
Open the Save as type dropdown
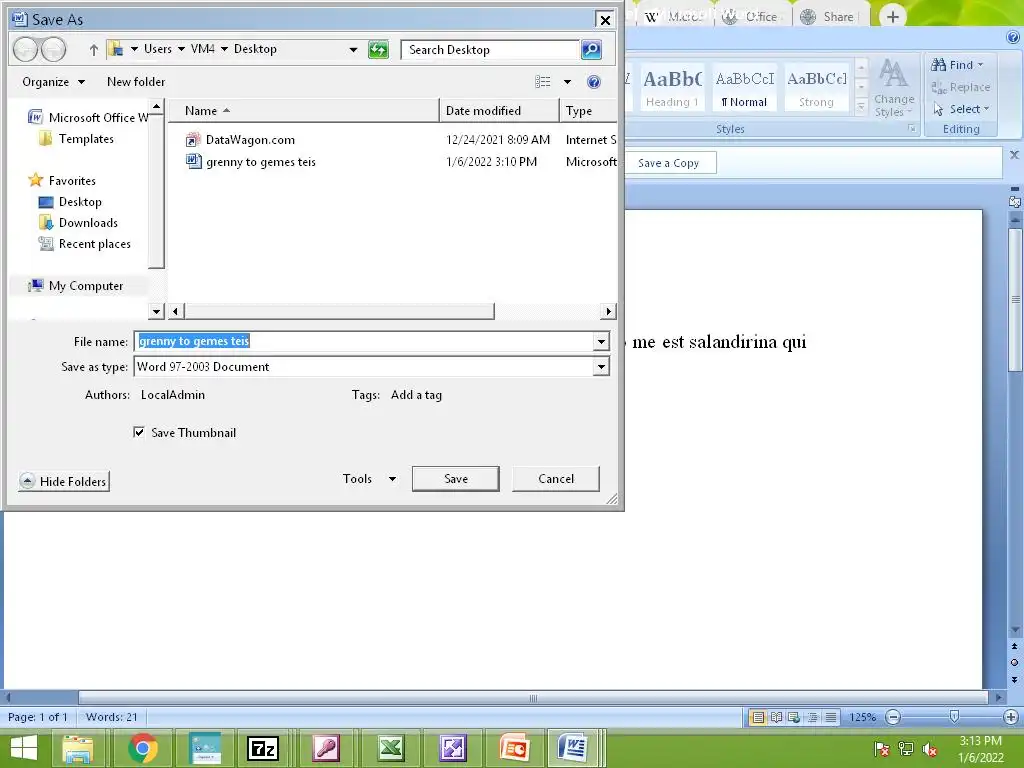tap(601, 367)
